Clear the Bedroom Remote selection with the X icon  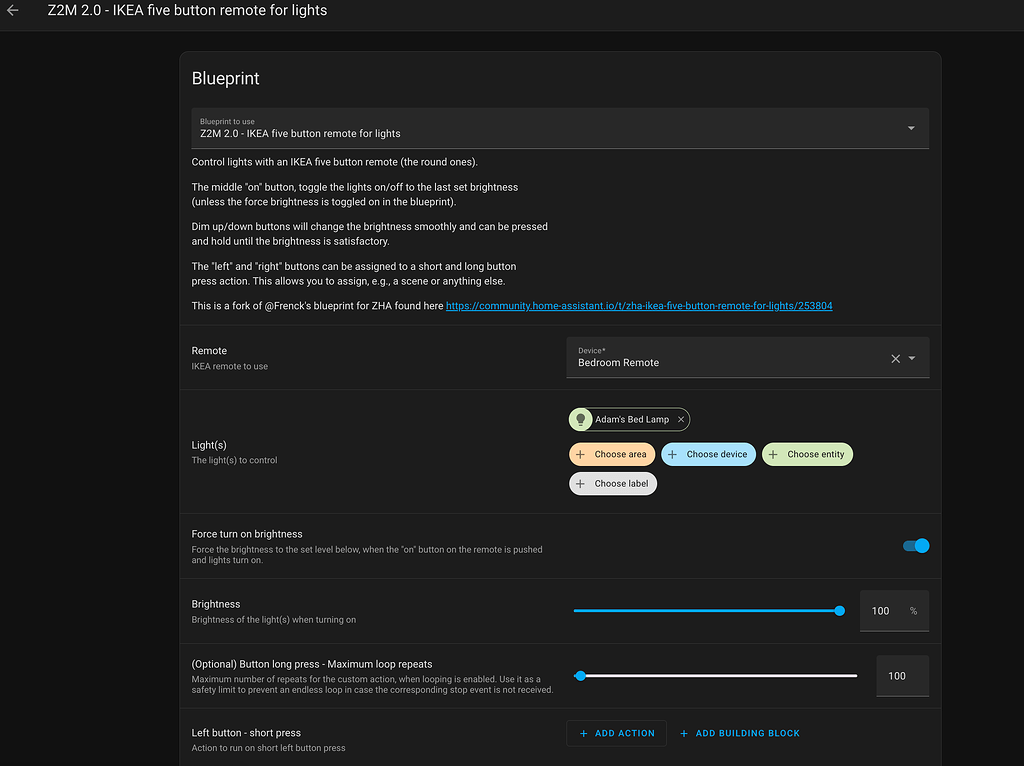coord(895,357)
